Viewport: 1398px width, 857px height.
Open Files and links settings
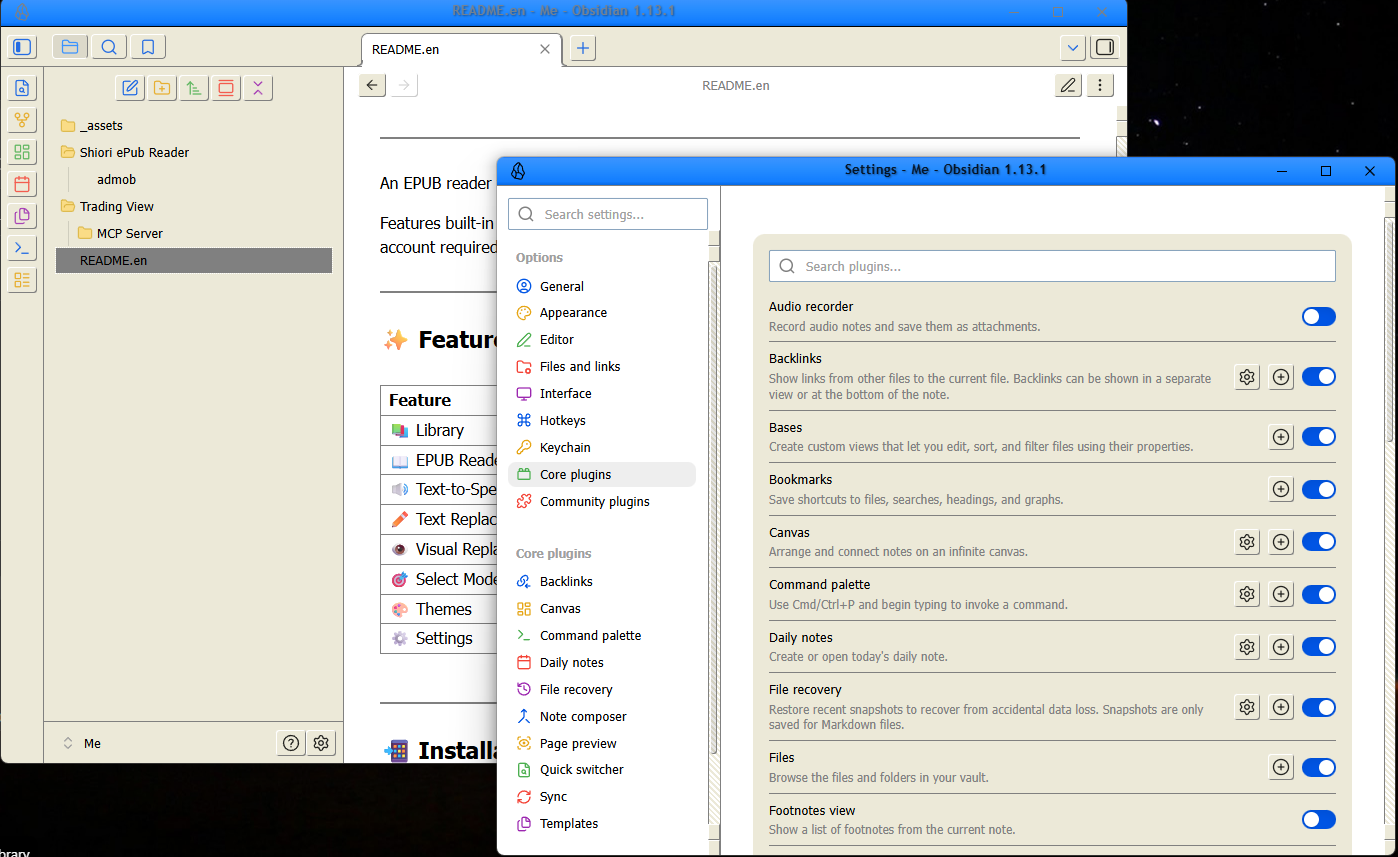coord(602,367)
